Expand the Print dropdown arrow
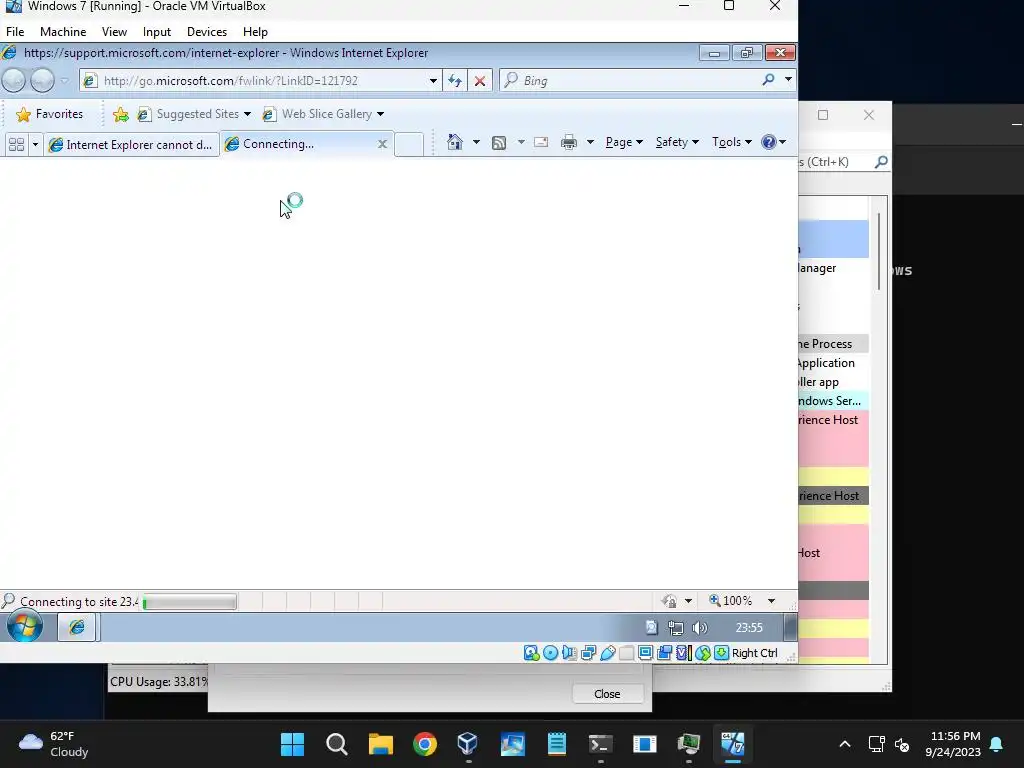 [x=590, y=142]
